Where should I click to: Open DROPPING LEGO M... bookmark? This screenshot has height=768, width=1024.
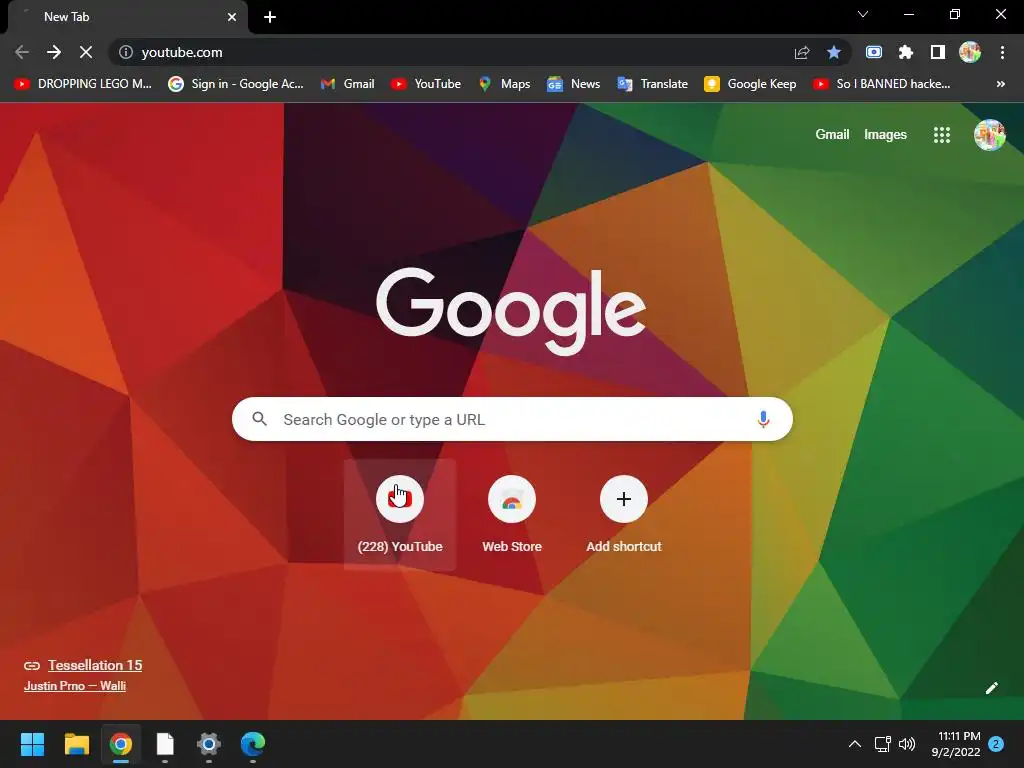(x=83, y=84)
